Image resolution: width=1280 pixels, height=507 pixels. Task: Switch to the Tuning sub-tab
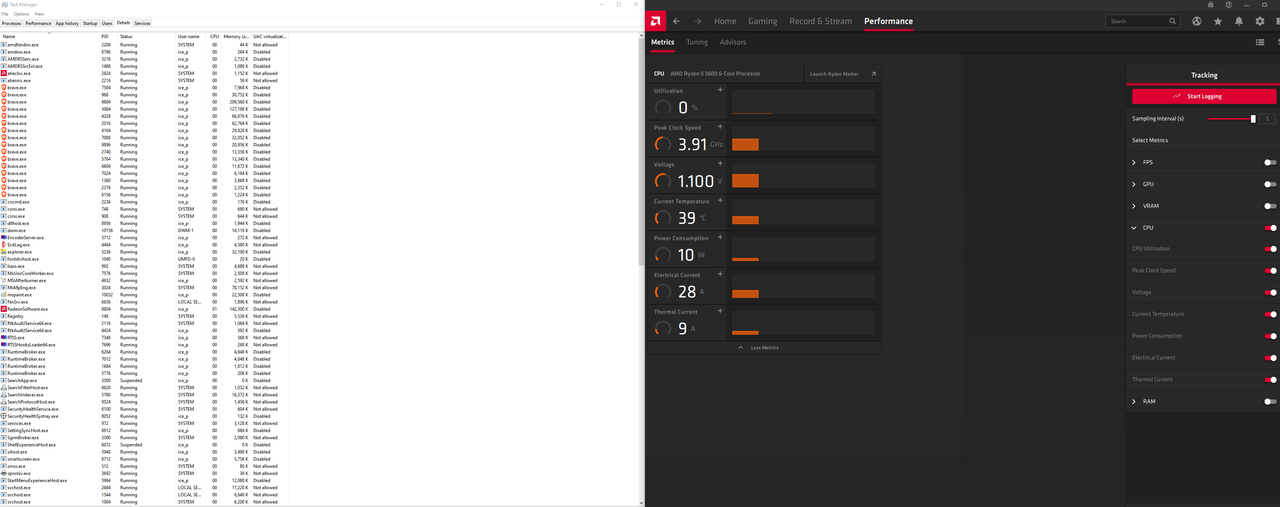pos(697,42)
